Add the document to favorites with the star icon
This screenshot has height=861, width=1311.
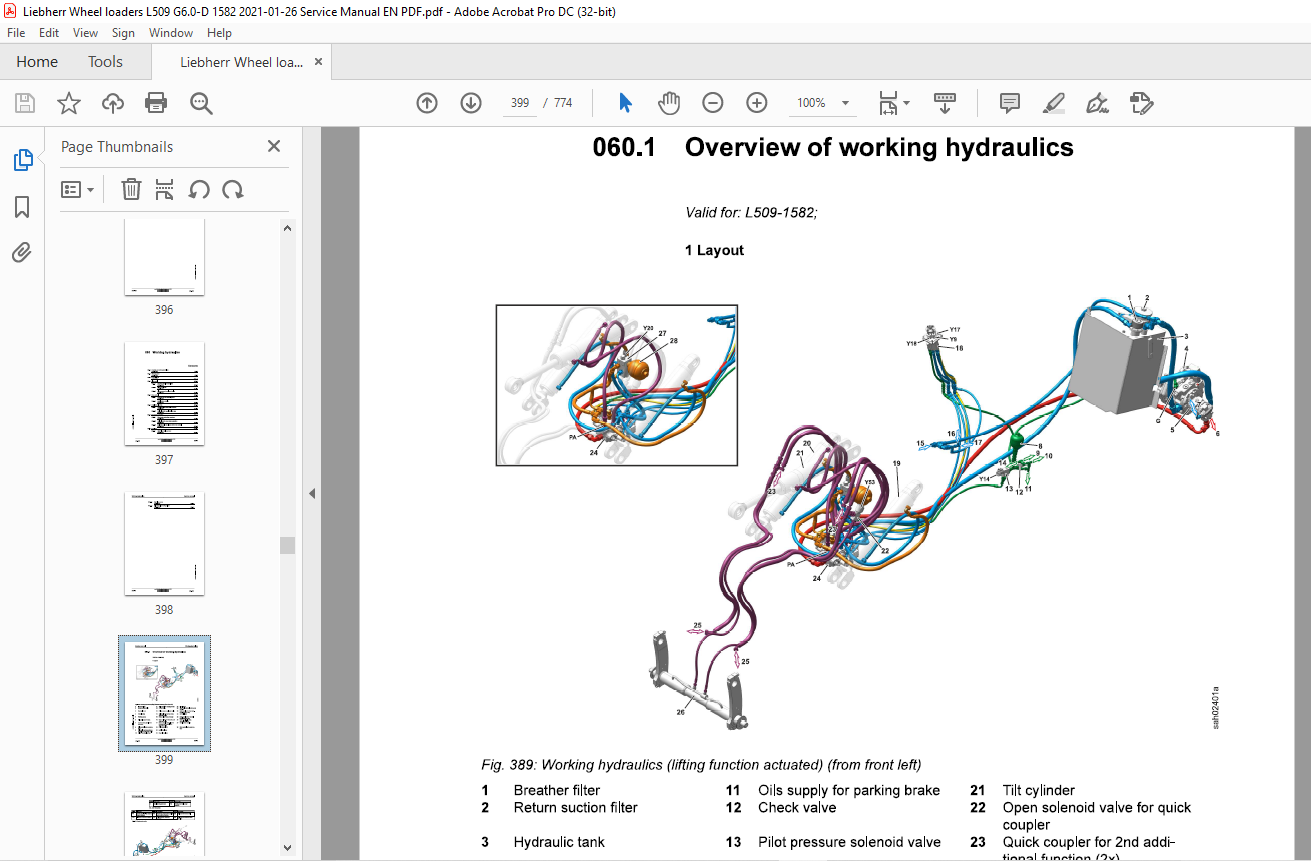tap(69, 103)
